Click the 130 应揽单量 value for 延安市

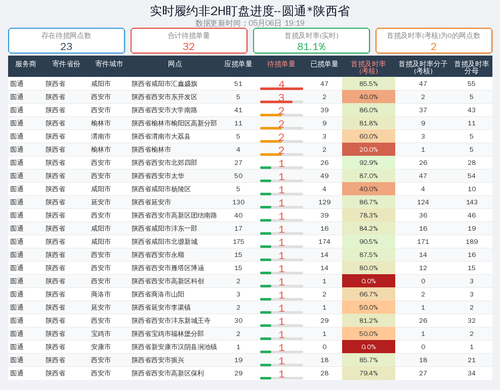(238, 202)
